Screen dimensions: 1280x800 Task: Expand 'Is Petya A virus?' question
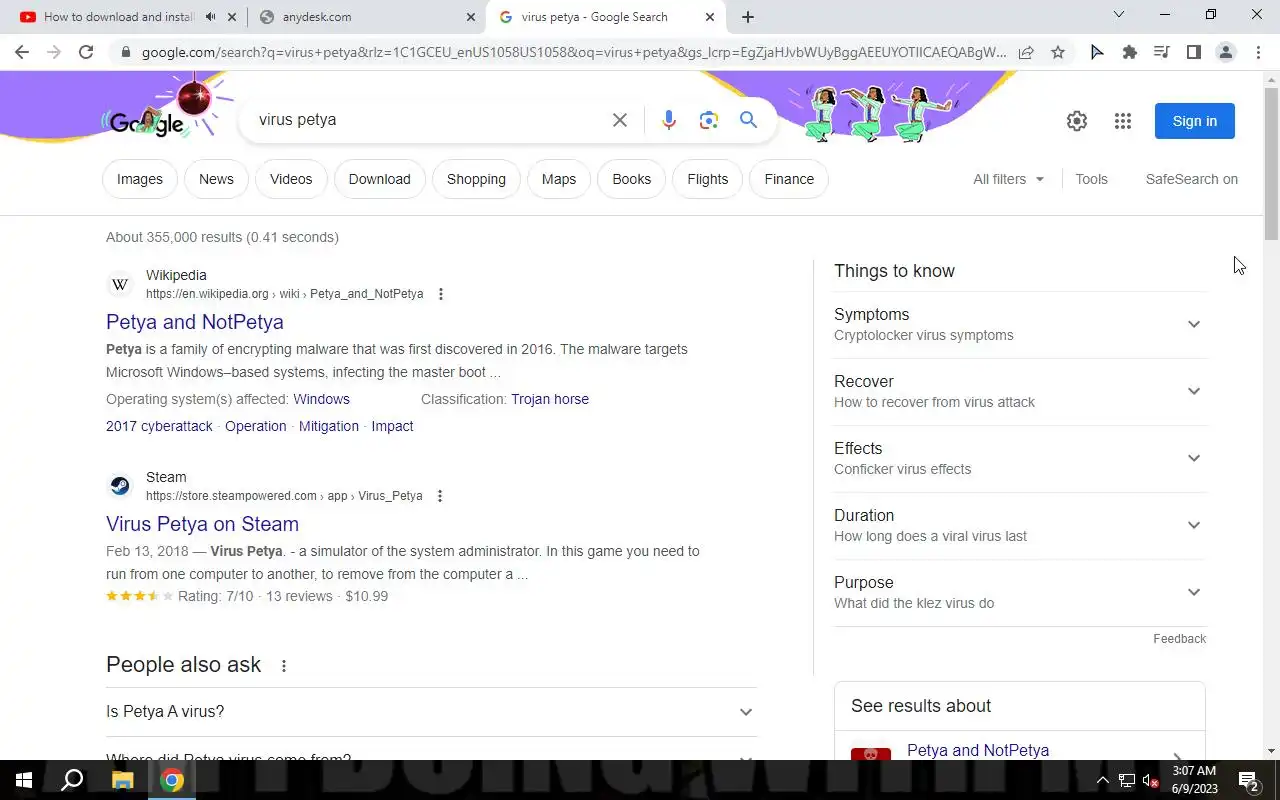click(x=431, y=712)
